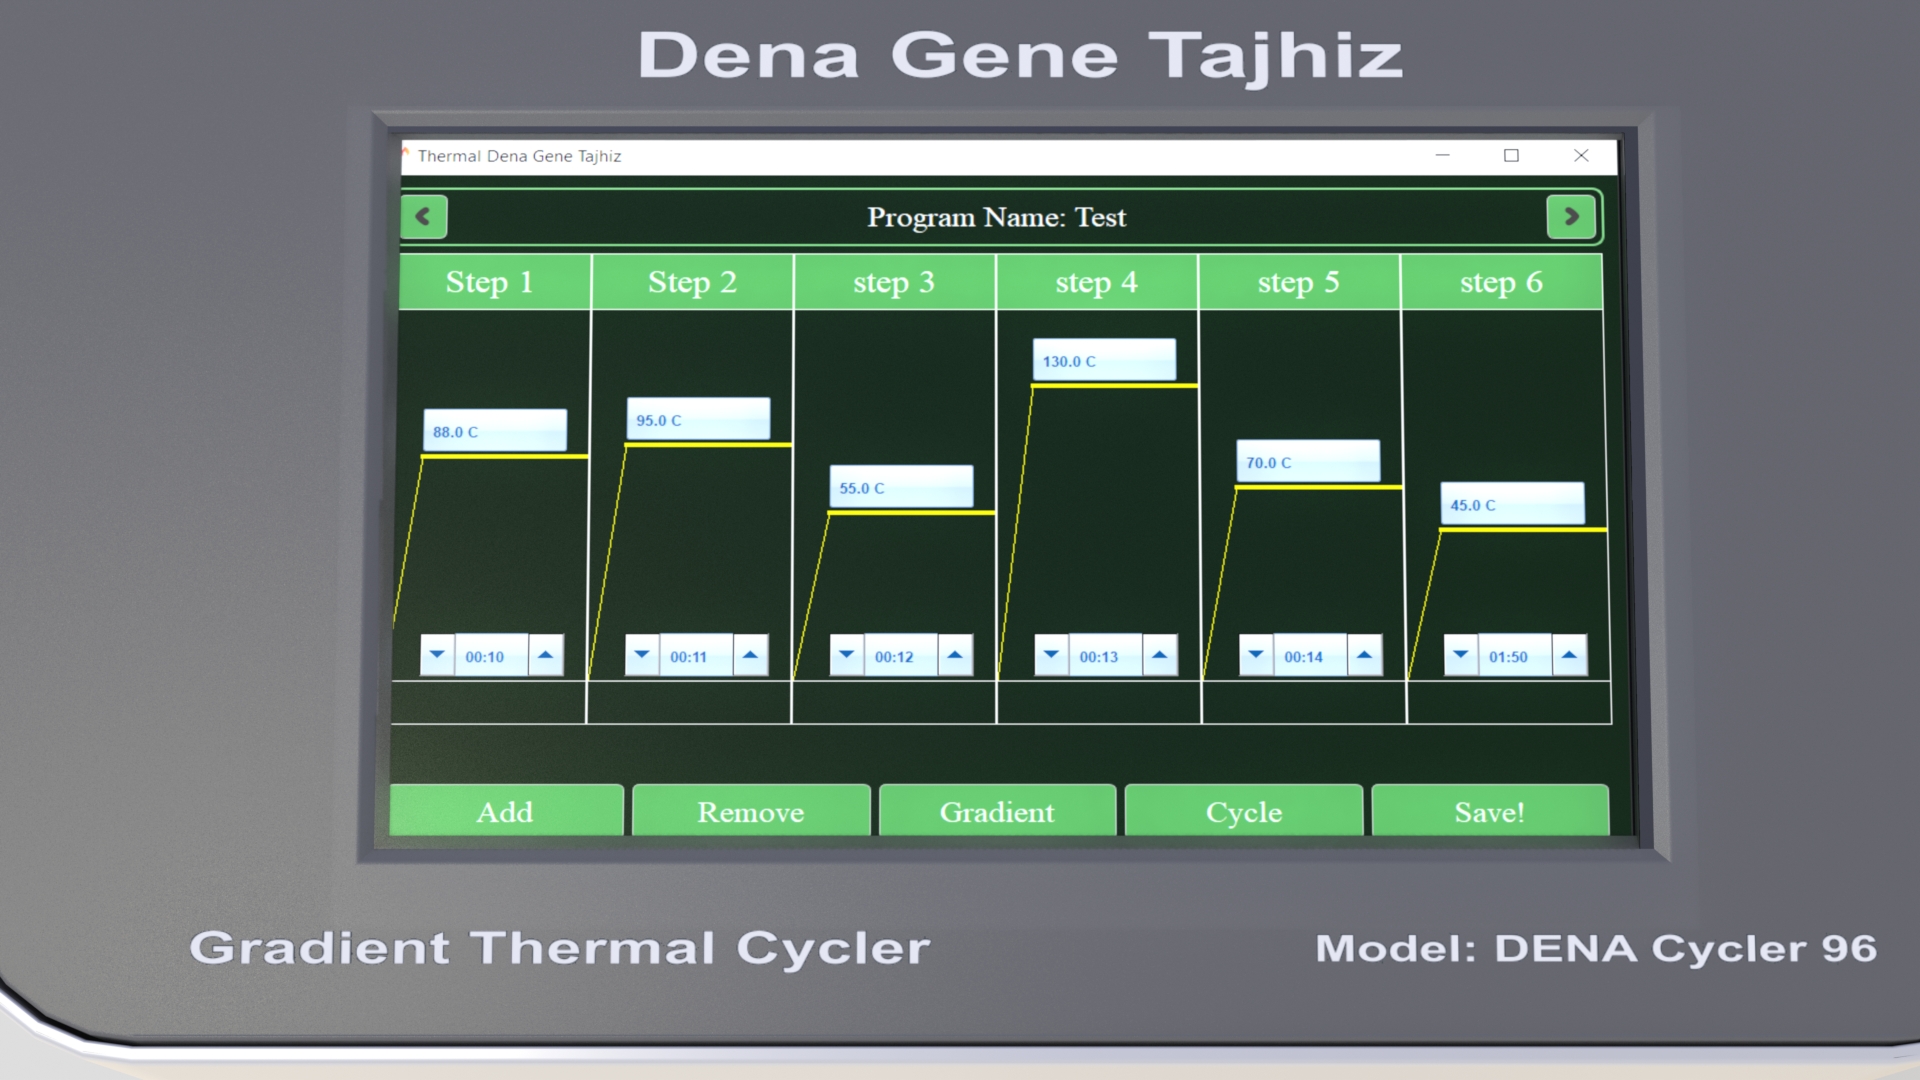Decrease Step 1 time with down arrow
This screenshot has width=1920, height=1080.
coord(437,656)
